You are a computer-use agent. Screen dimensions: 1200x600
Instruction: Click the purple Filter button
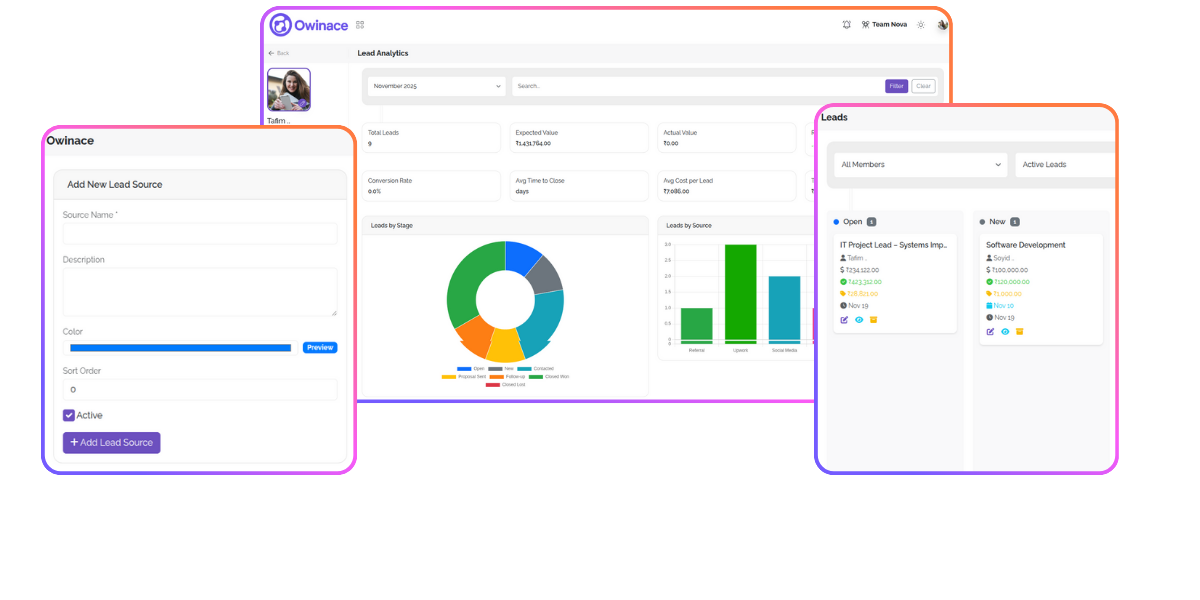(896, 87)
